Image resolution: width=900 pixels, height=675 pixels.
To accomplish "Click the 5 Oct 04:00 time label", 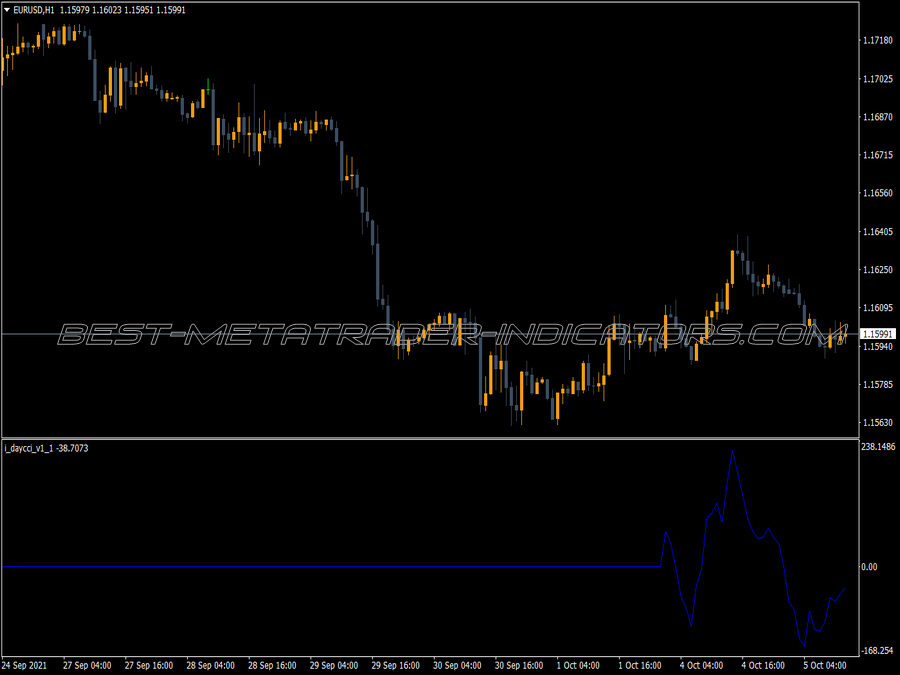I will (x=825, y=665).
